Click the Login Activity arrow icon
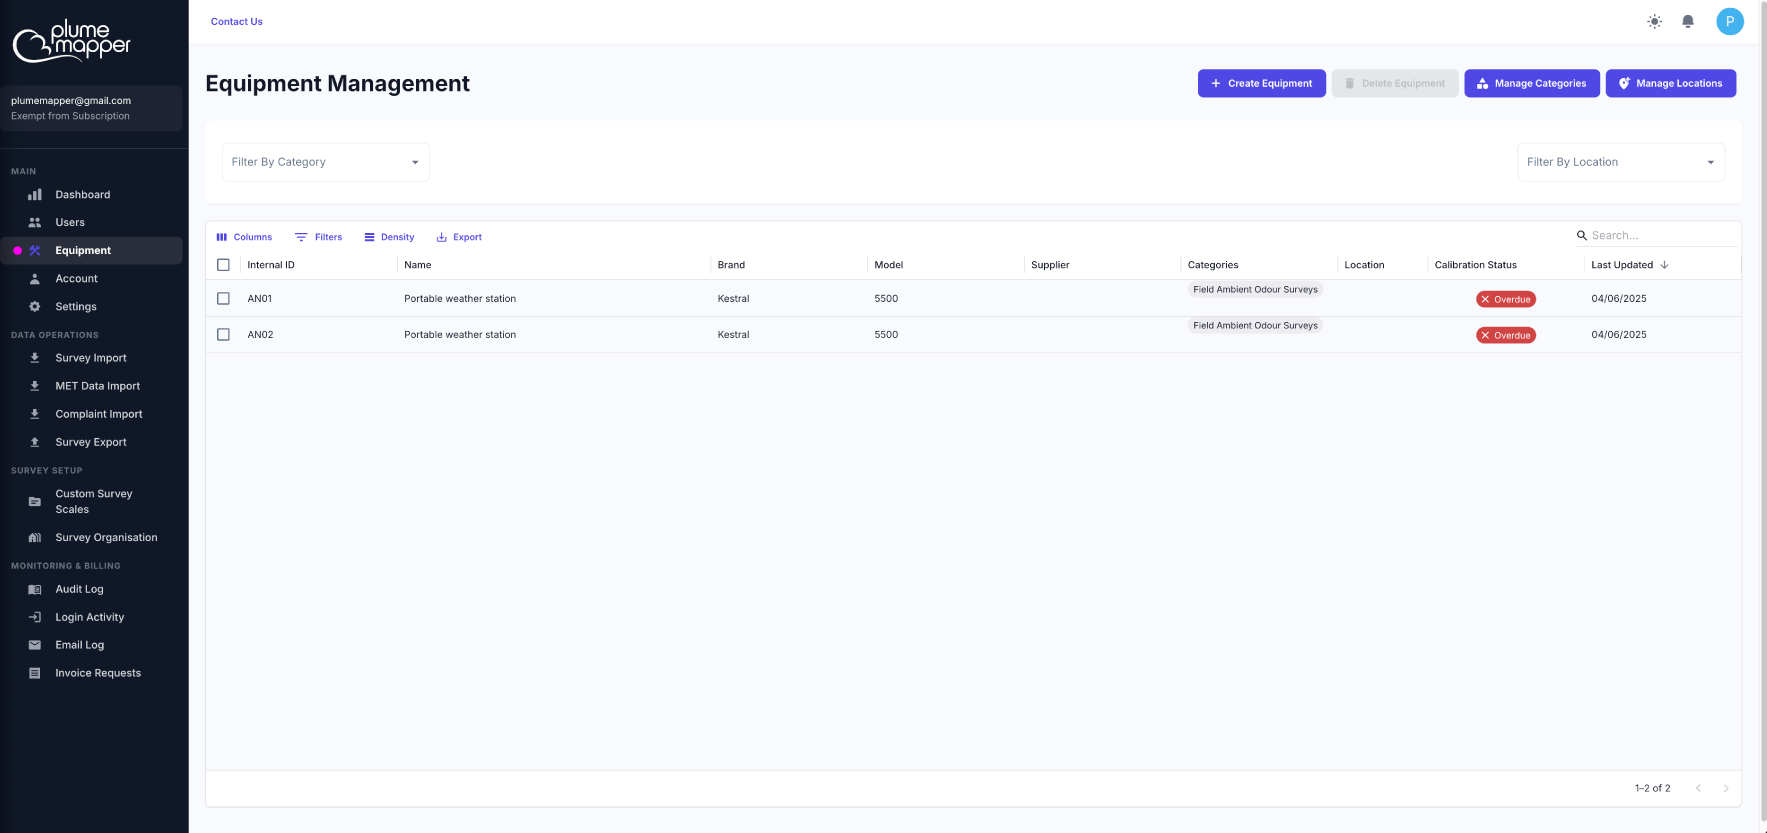Screen dimensions: 1767x833 (35, 618)
